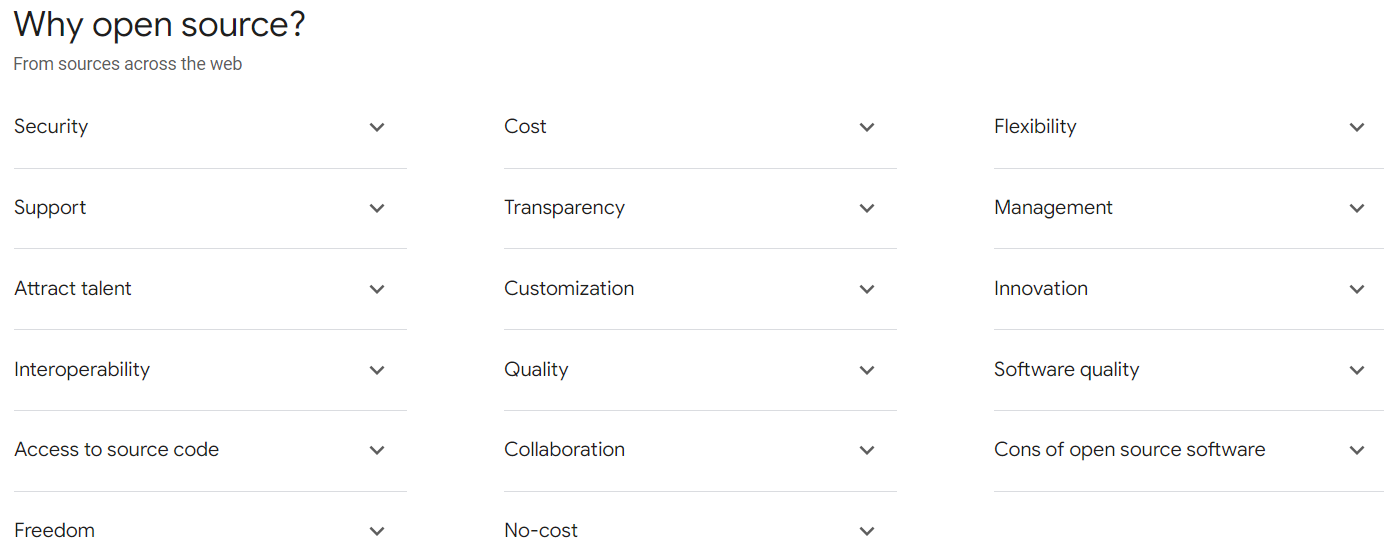Click the Customization chevron arrow
Viewport: 1384px width, 560px height.
[x=867, y=289]
